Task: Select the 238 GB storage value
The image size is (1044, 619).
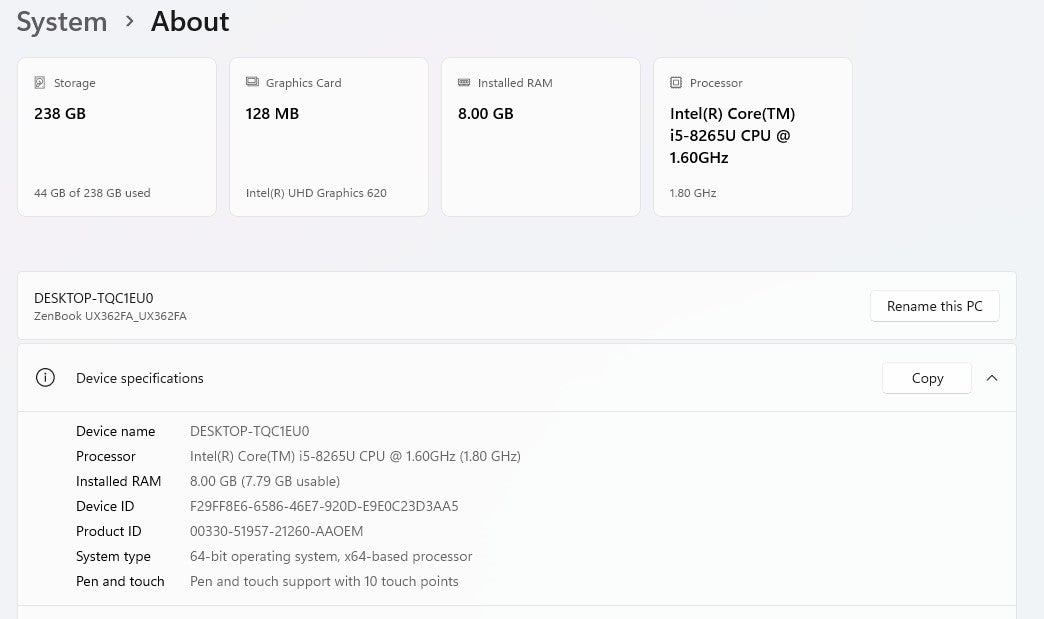Action: point(60,114)
